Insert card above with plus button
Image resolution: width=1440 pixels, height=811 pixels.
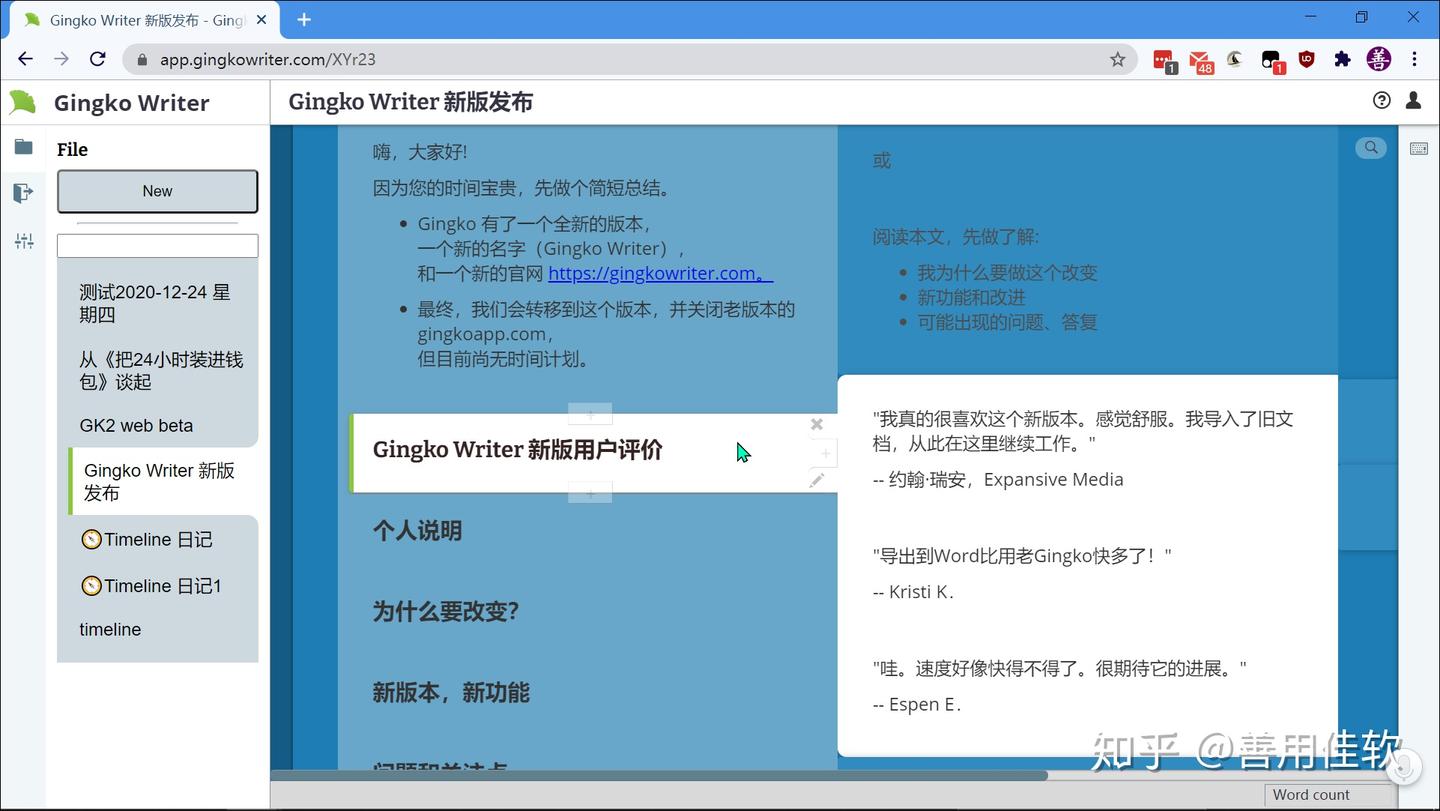click(x=590, y=414)
